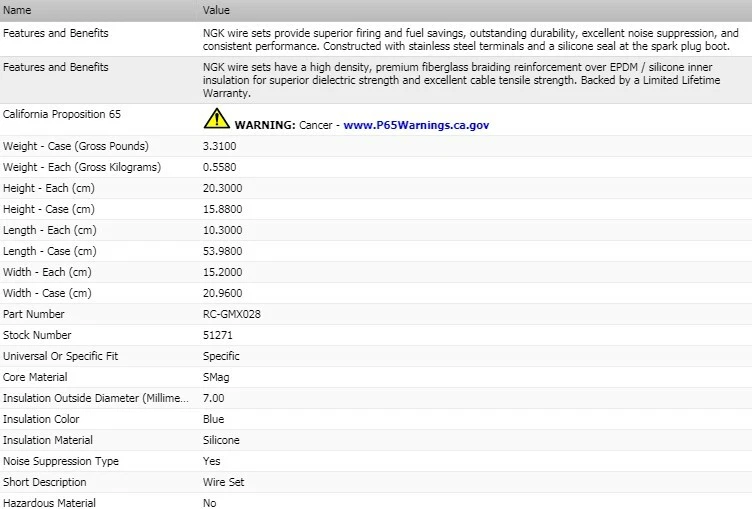Click the Value column header
The image size is (752, 509).
pyautogui.click(x=216, y=10)
